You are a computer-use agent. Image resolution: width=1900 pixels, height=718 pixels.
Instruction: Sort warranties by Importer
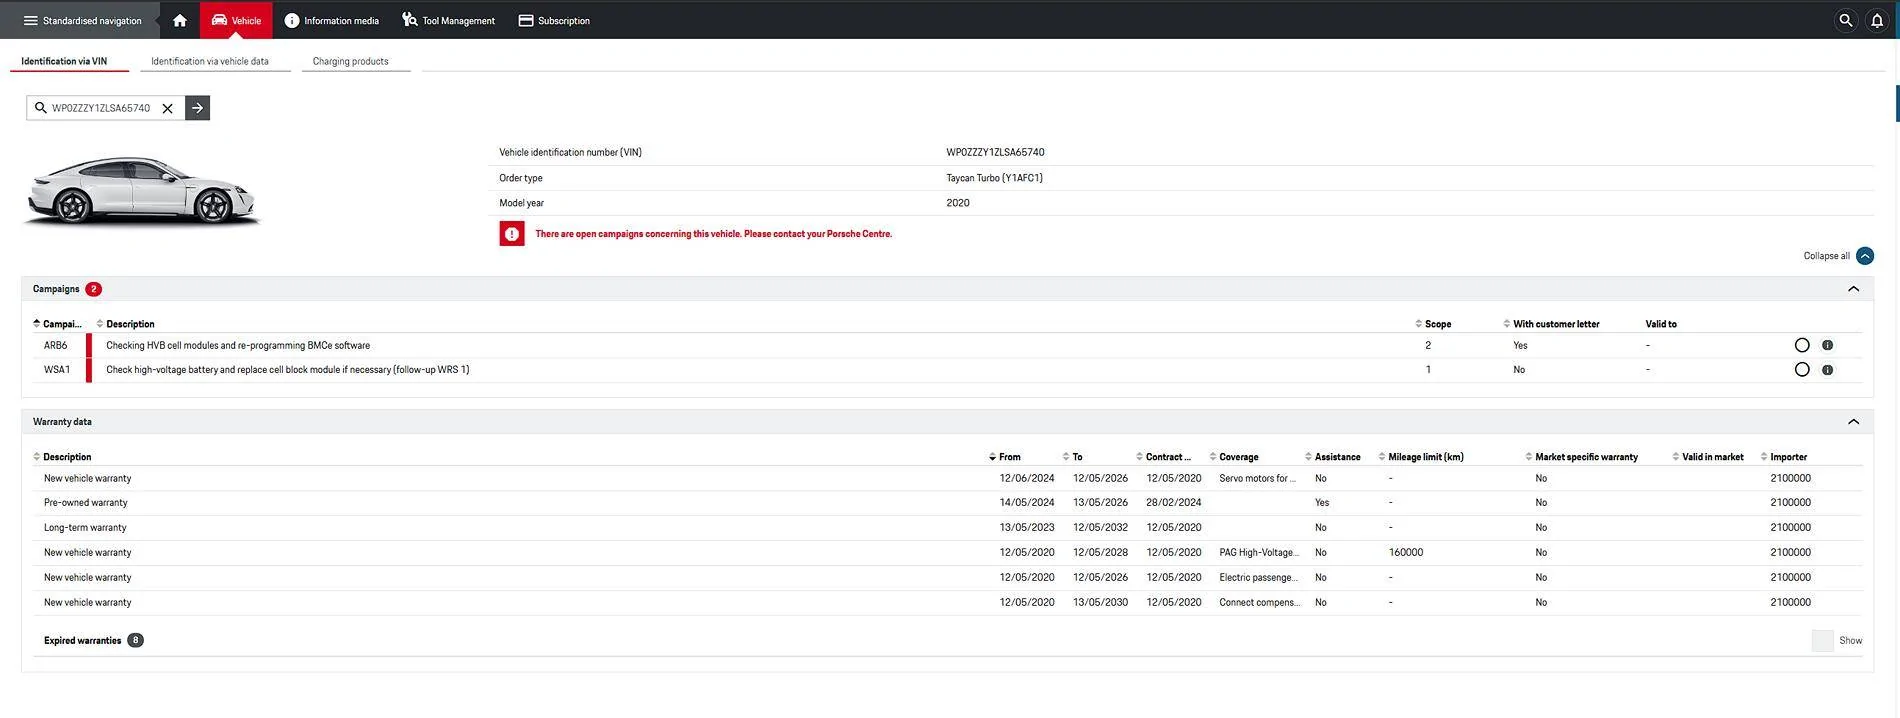1783,457
